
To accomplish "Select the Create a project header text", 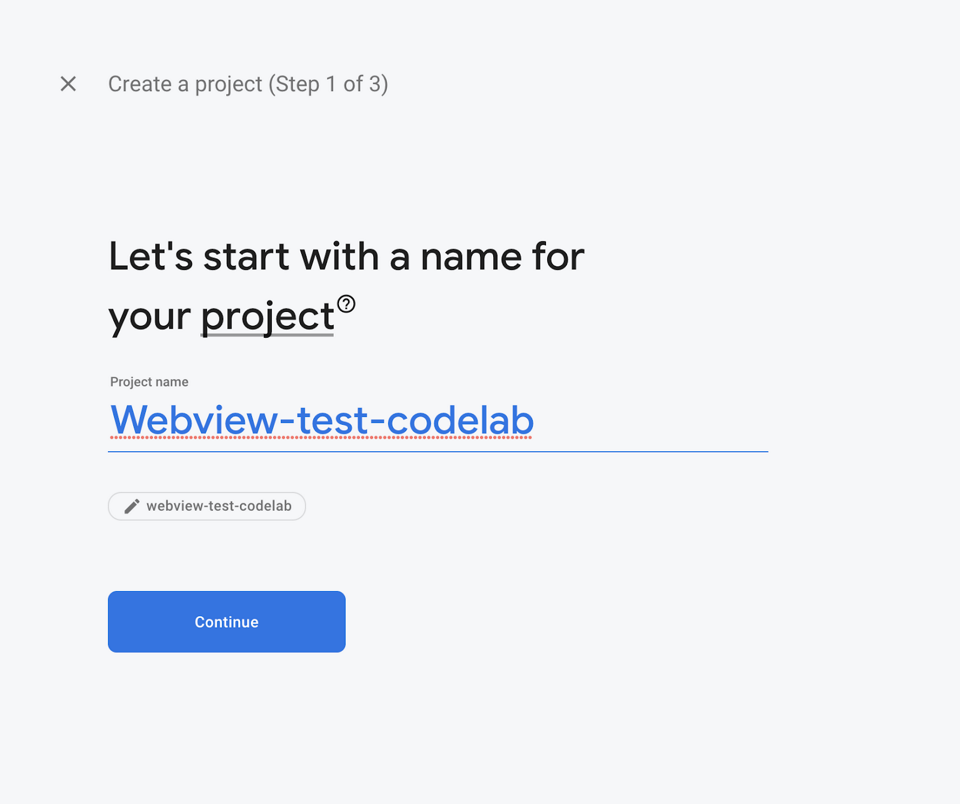I will 248,84.
